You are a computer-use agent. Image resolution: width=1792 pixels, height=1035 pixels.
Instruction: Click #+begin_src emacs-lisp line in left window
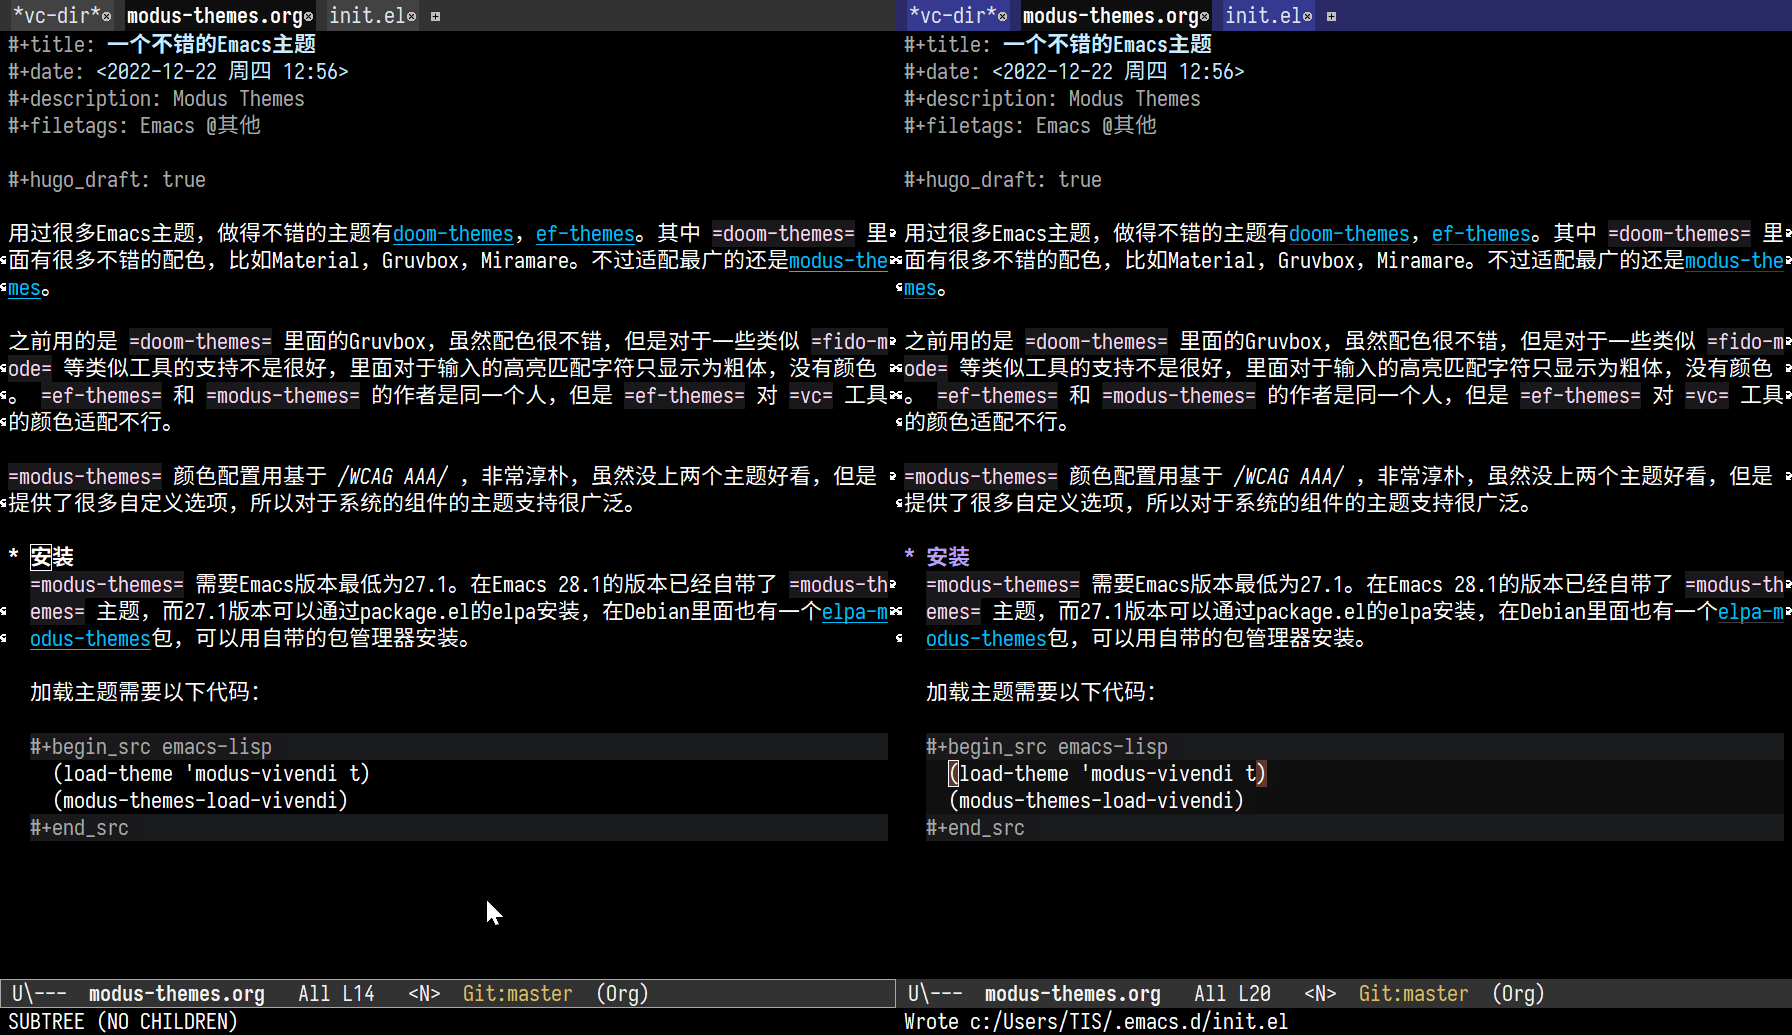(151, 747)
